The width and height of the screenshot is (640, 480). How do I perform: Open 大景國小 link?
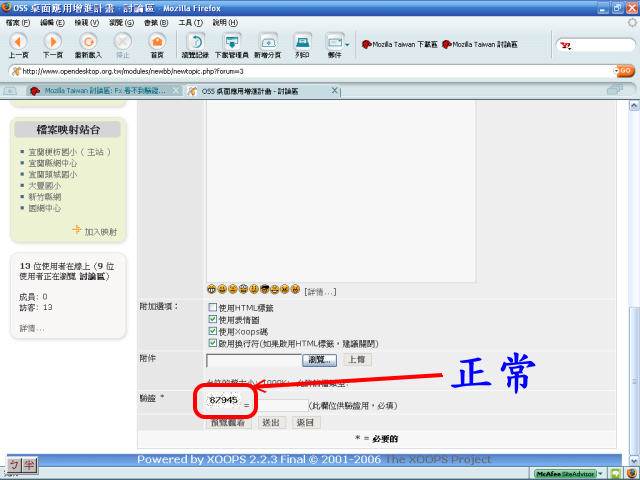click(44, 186)
